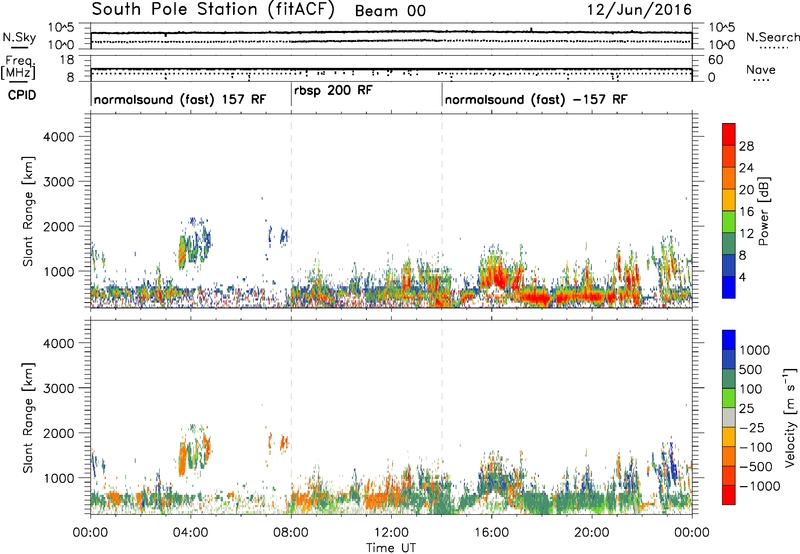
Task: Click the 'Time UT' axis title
Action: pyautogui.click(x=391, y=548)
